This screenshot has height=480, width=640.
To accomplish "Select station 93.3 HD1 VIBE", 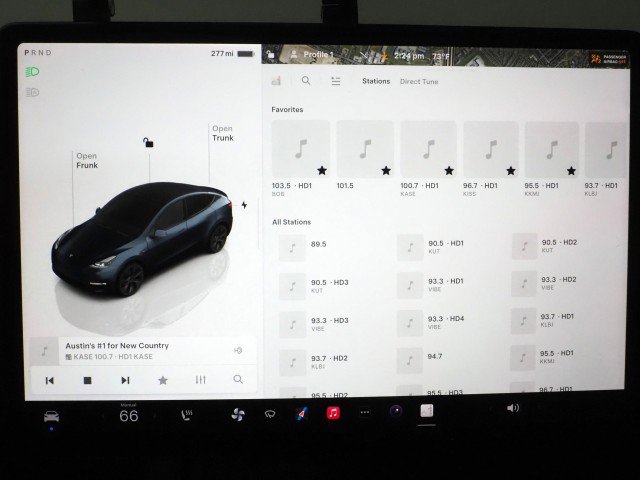I will tap(431, 285).
